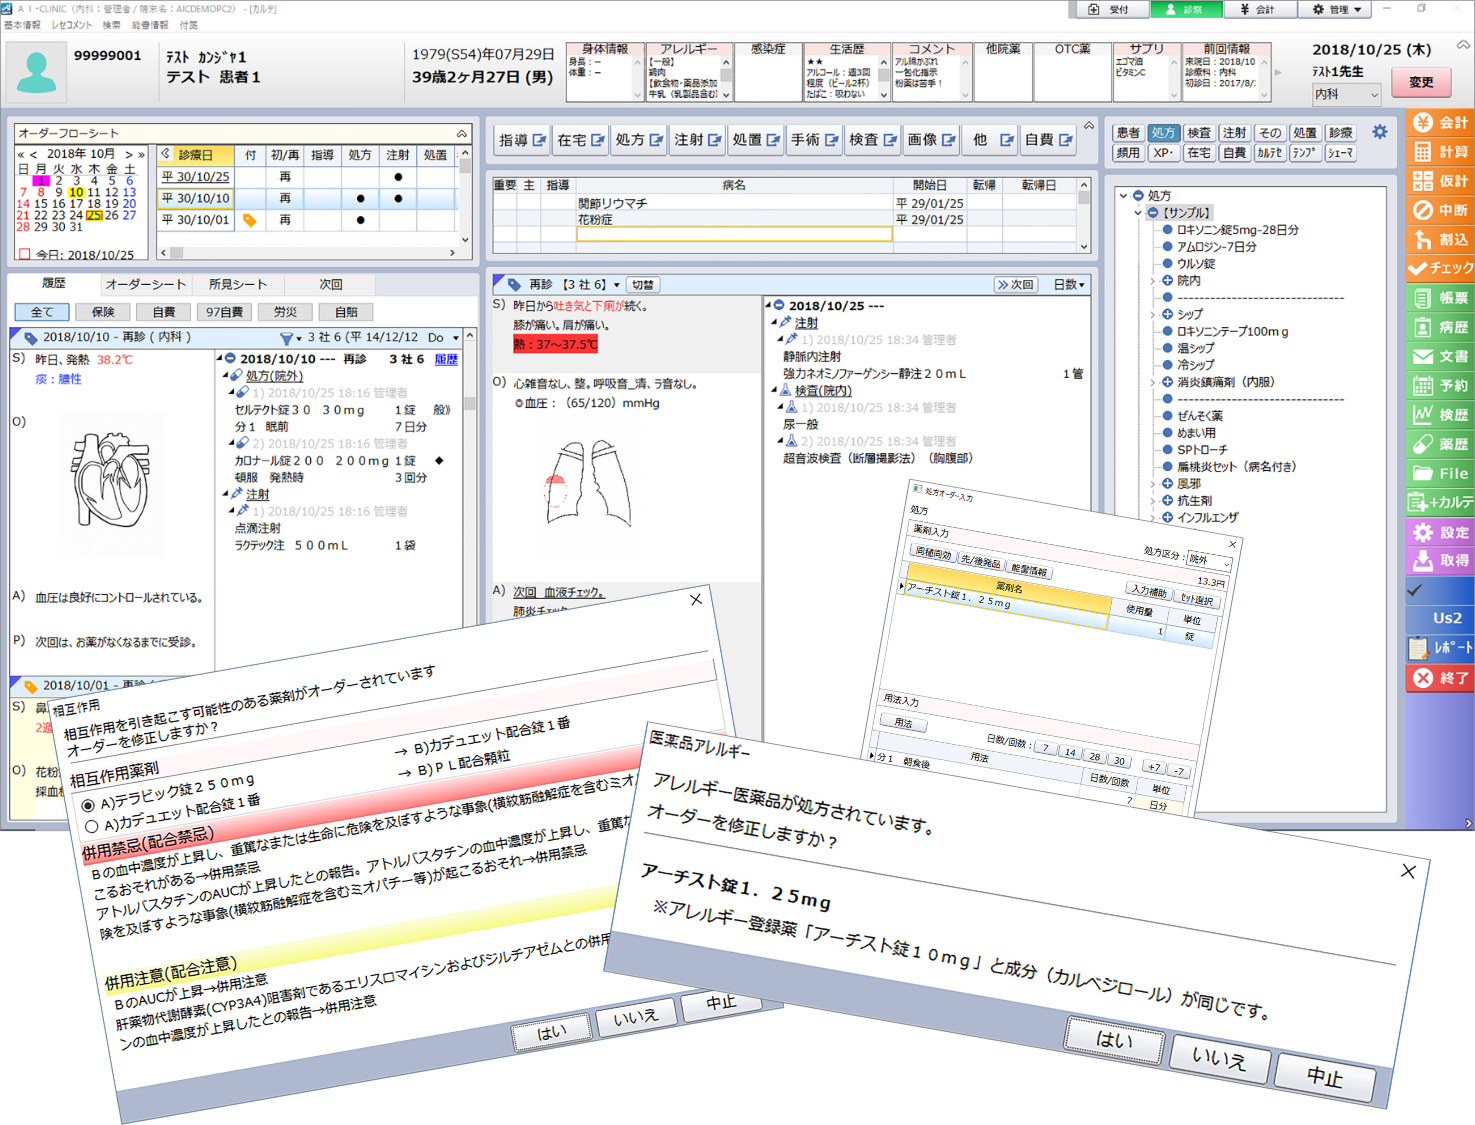Viewport: 1475px width, 1125px height.
Task: Click the orange tag icon in 30/10/01 row
Action: (249, 220)
